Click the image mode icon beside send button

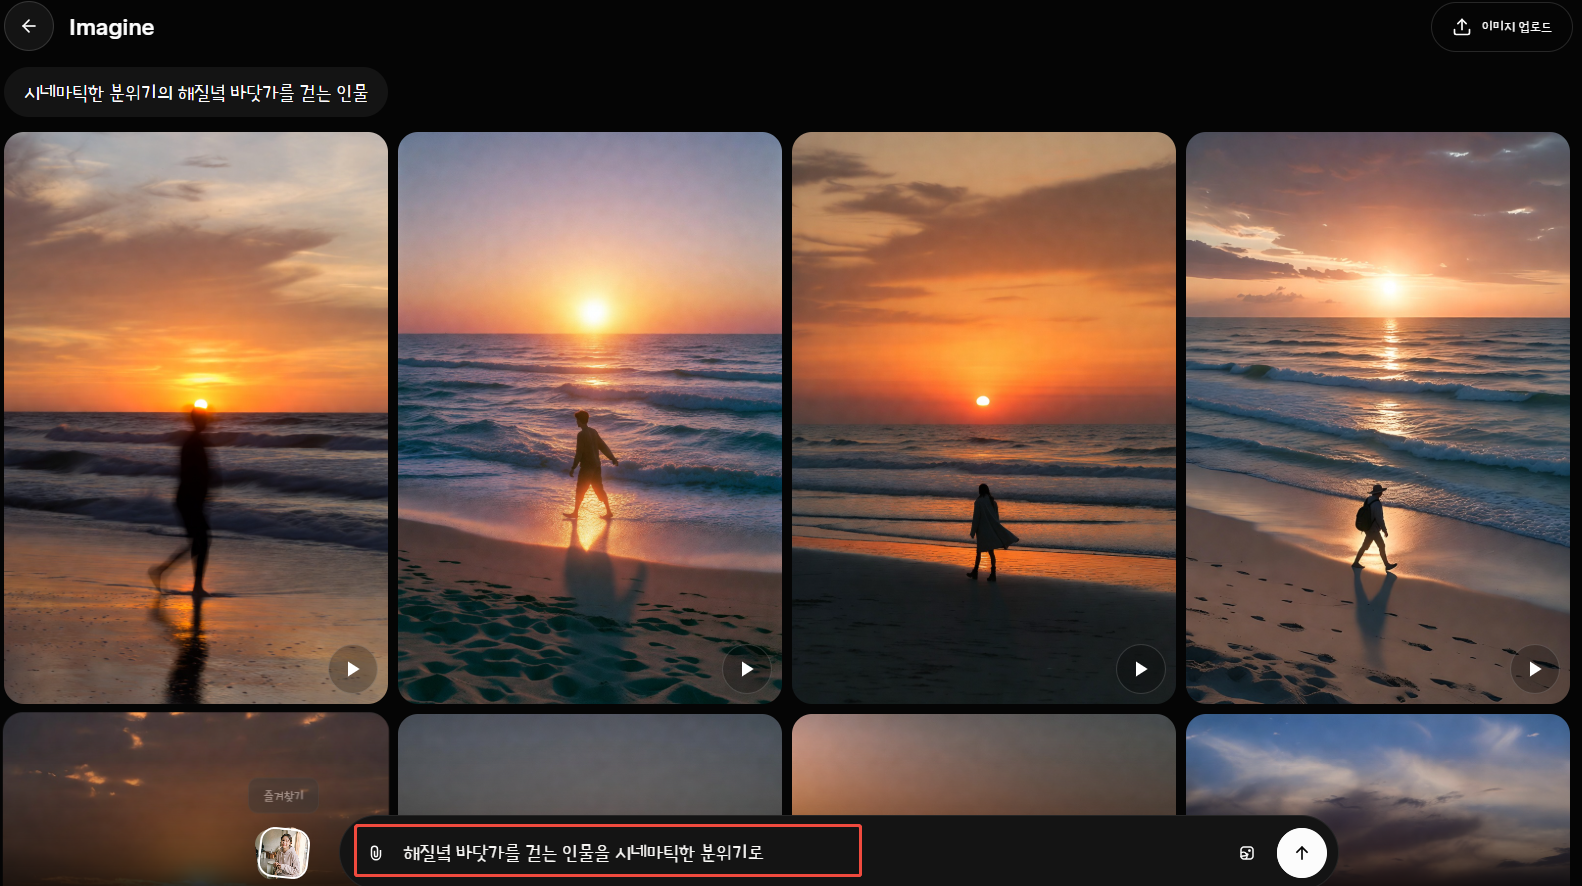[x=1246, y=853]
